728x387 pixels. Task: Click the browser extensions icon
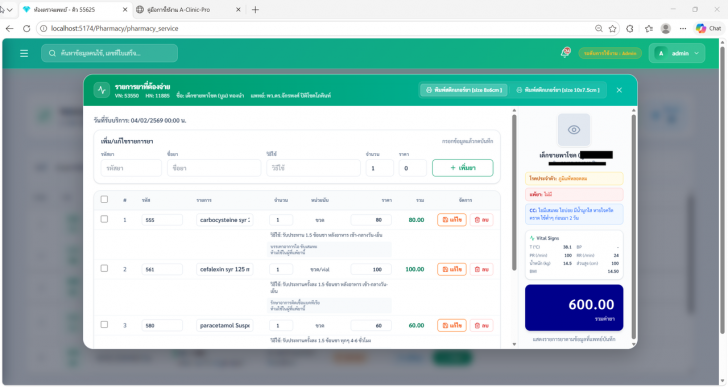click(630, 28)
